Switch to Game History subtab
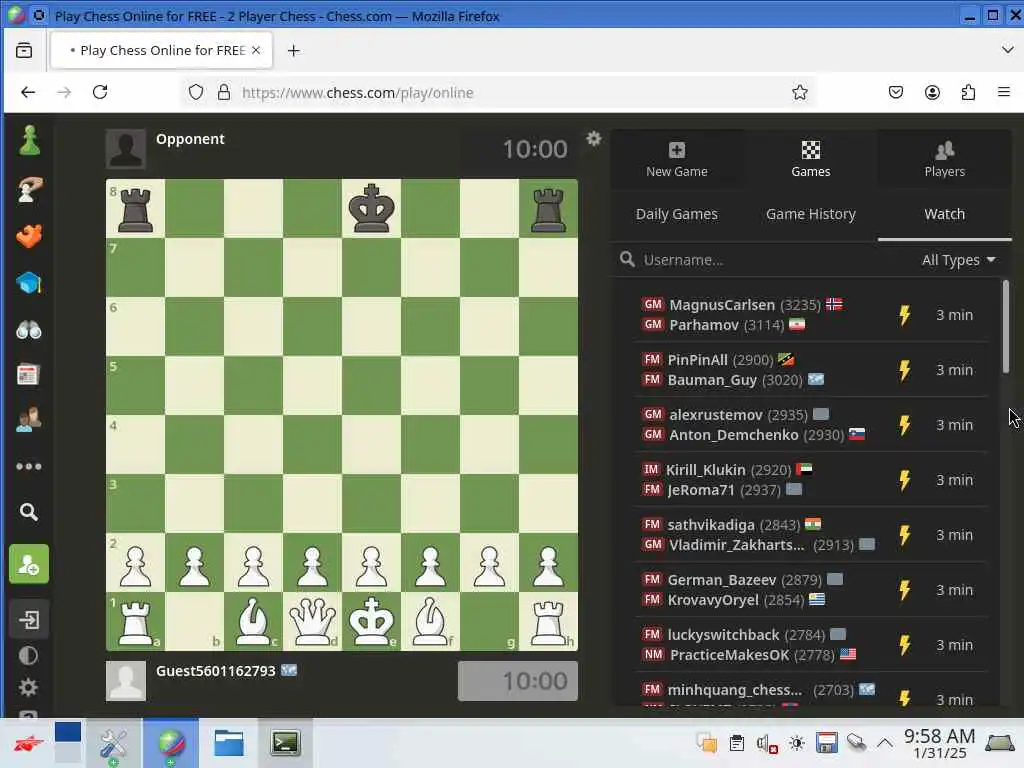Viewport: 1024px width, 768px height. click(810, 214)
